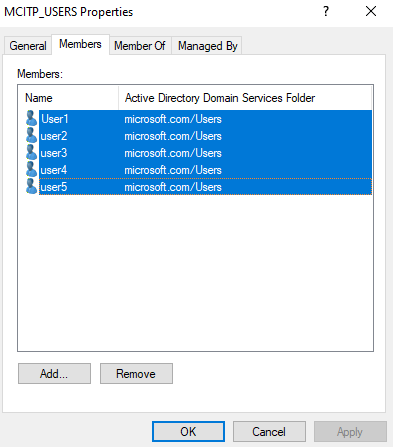Close the MCITP_USERS Properties dialog
Viewport: 393px width, 447px height.
371,12
